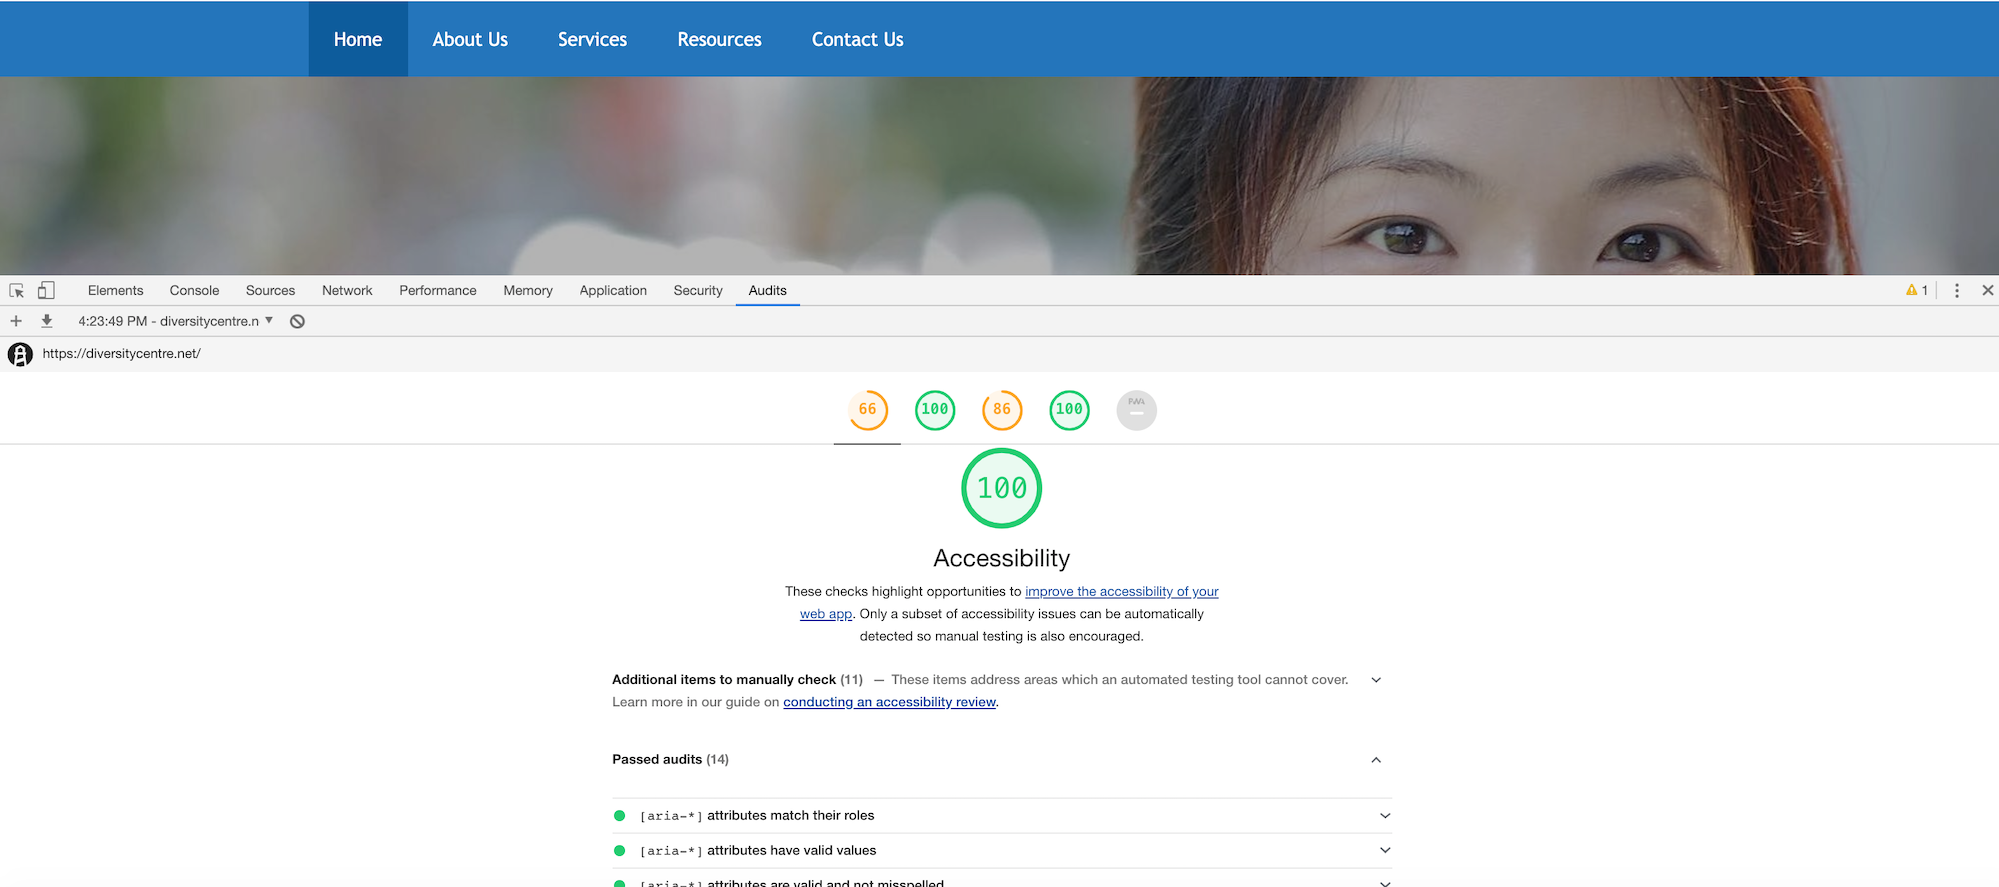The width and height of the screenshot is (1999, 887).
Task: Open the audit report selector dropdown
Action: pyautogui.click(x=175, y=321)
